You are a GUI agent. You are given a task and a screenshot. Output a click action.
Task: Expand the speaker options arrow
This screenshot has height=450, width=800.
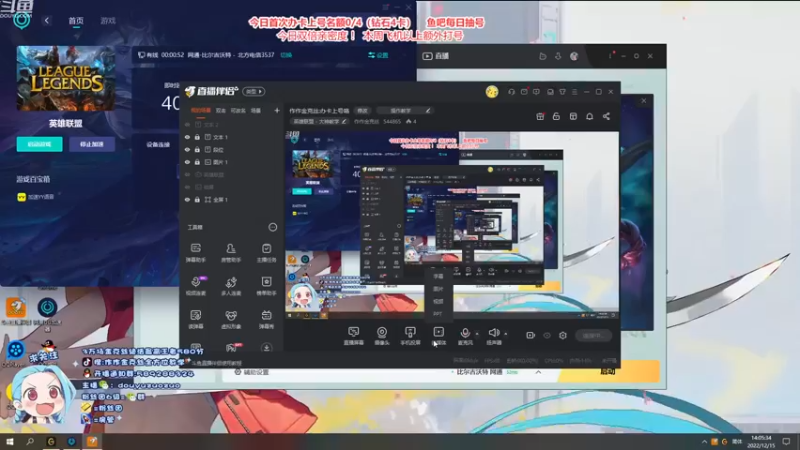point(506,334)
